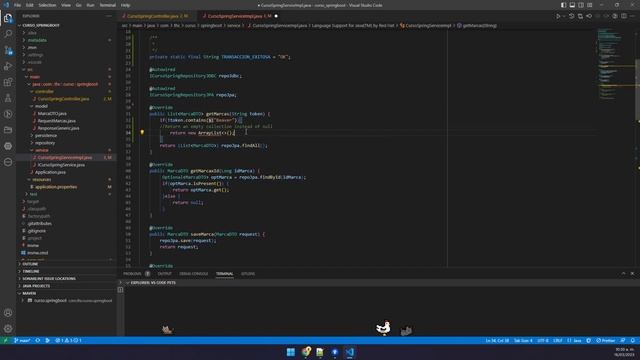Viewport: 640px width, 360px height.
Task: Open the Selection menu
Action: (x=47, y=5)
